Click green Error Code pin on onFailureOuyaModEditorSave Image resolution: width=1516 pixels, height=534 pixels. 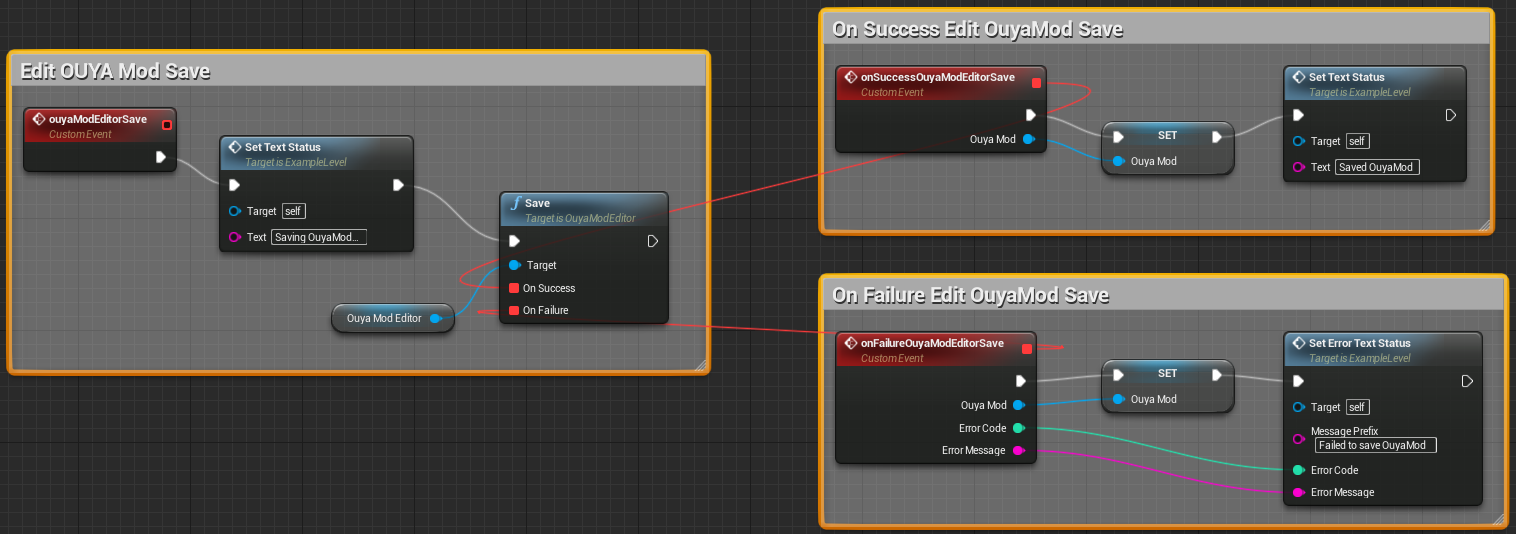(1018, 428)
